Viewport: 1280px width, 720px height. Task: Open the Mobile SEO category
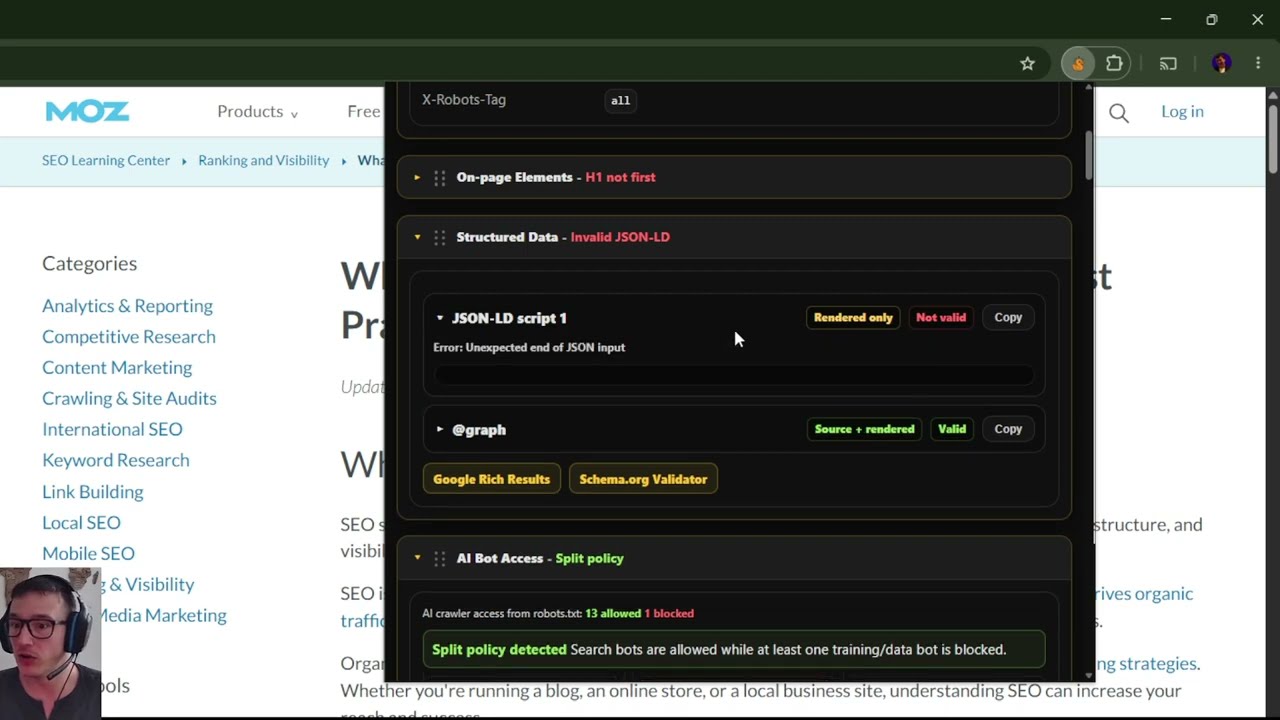[88, 554]
